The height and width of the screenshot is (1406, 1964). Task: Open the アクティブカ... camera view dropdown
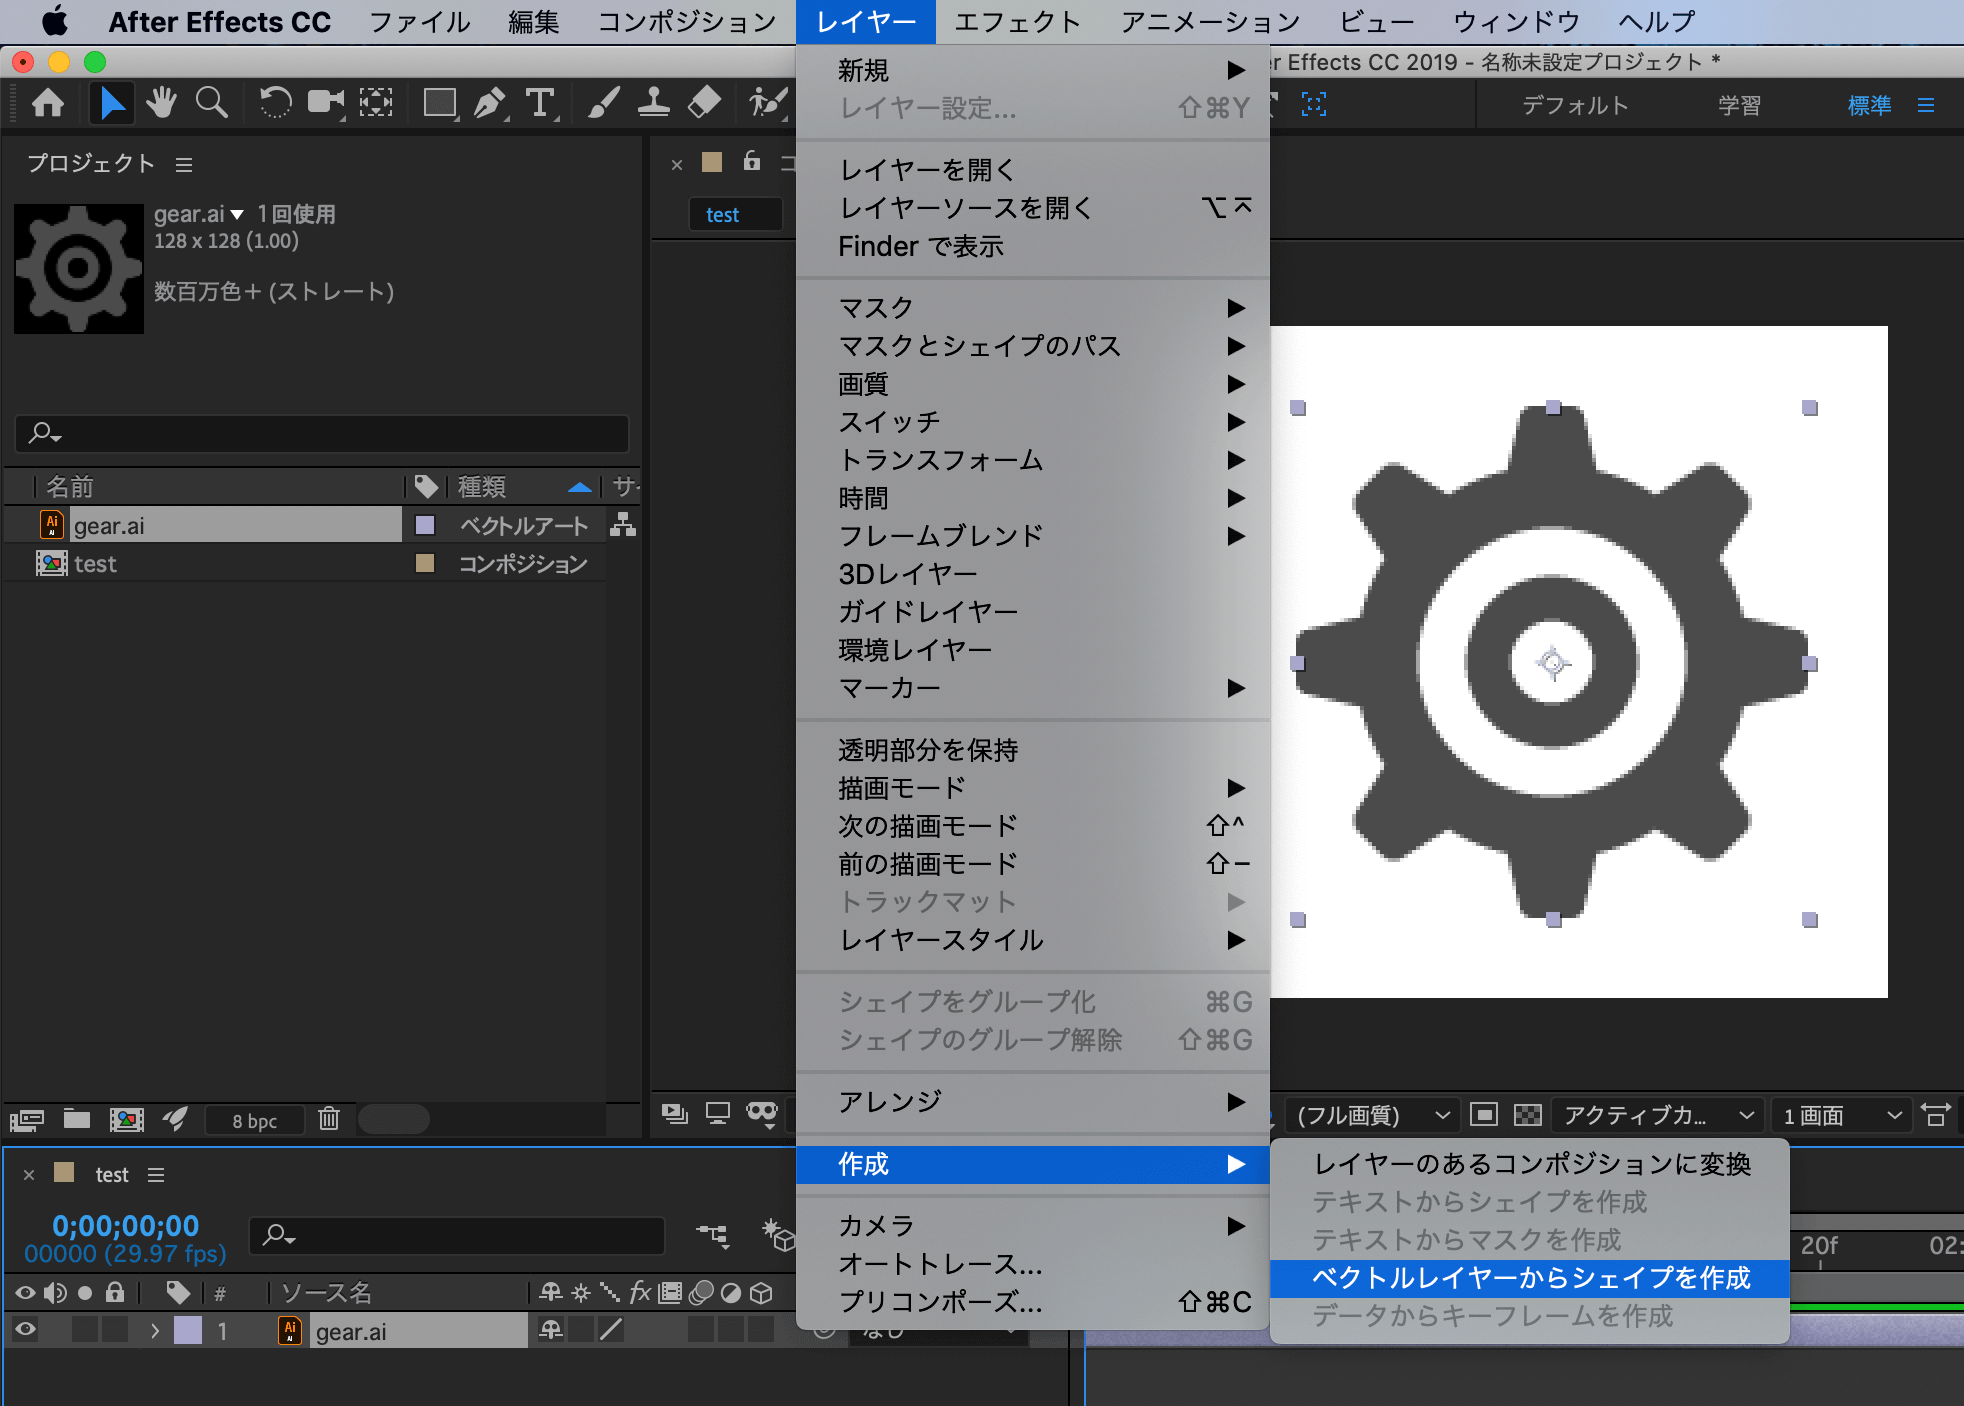[1659, 1114]
